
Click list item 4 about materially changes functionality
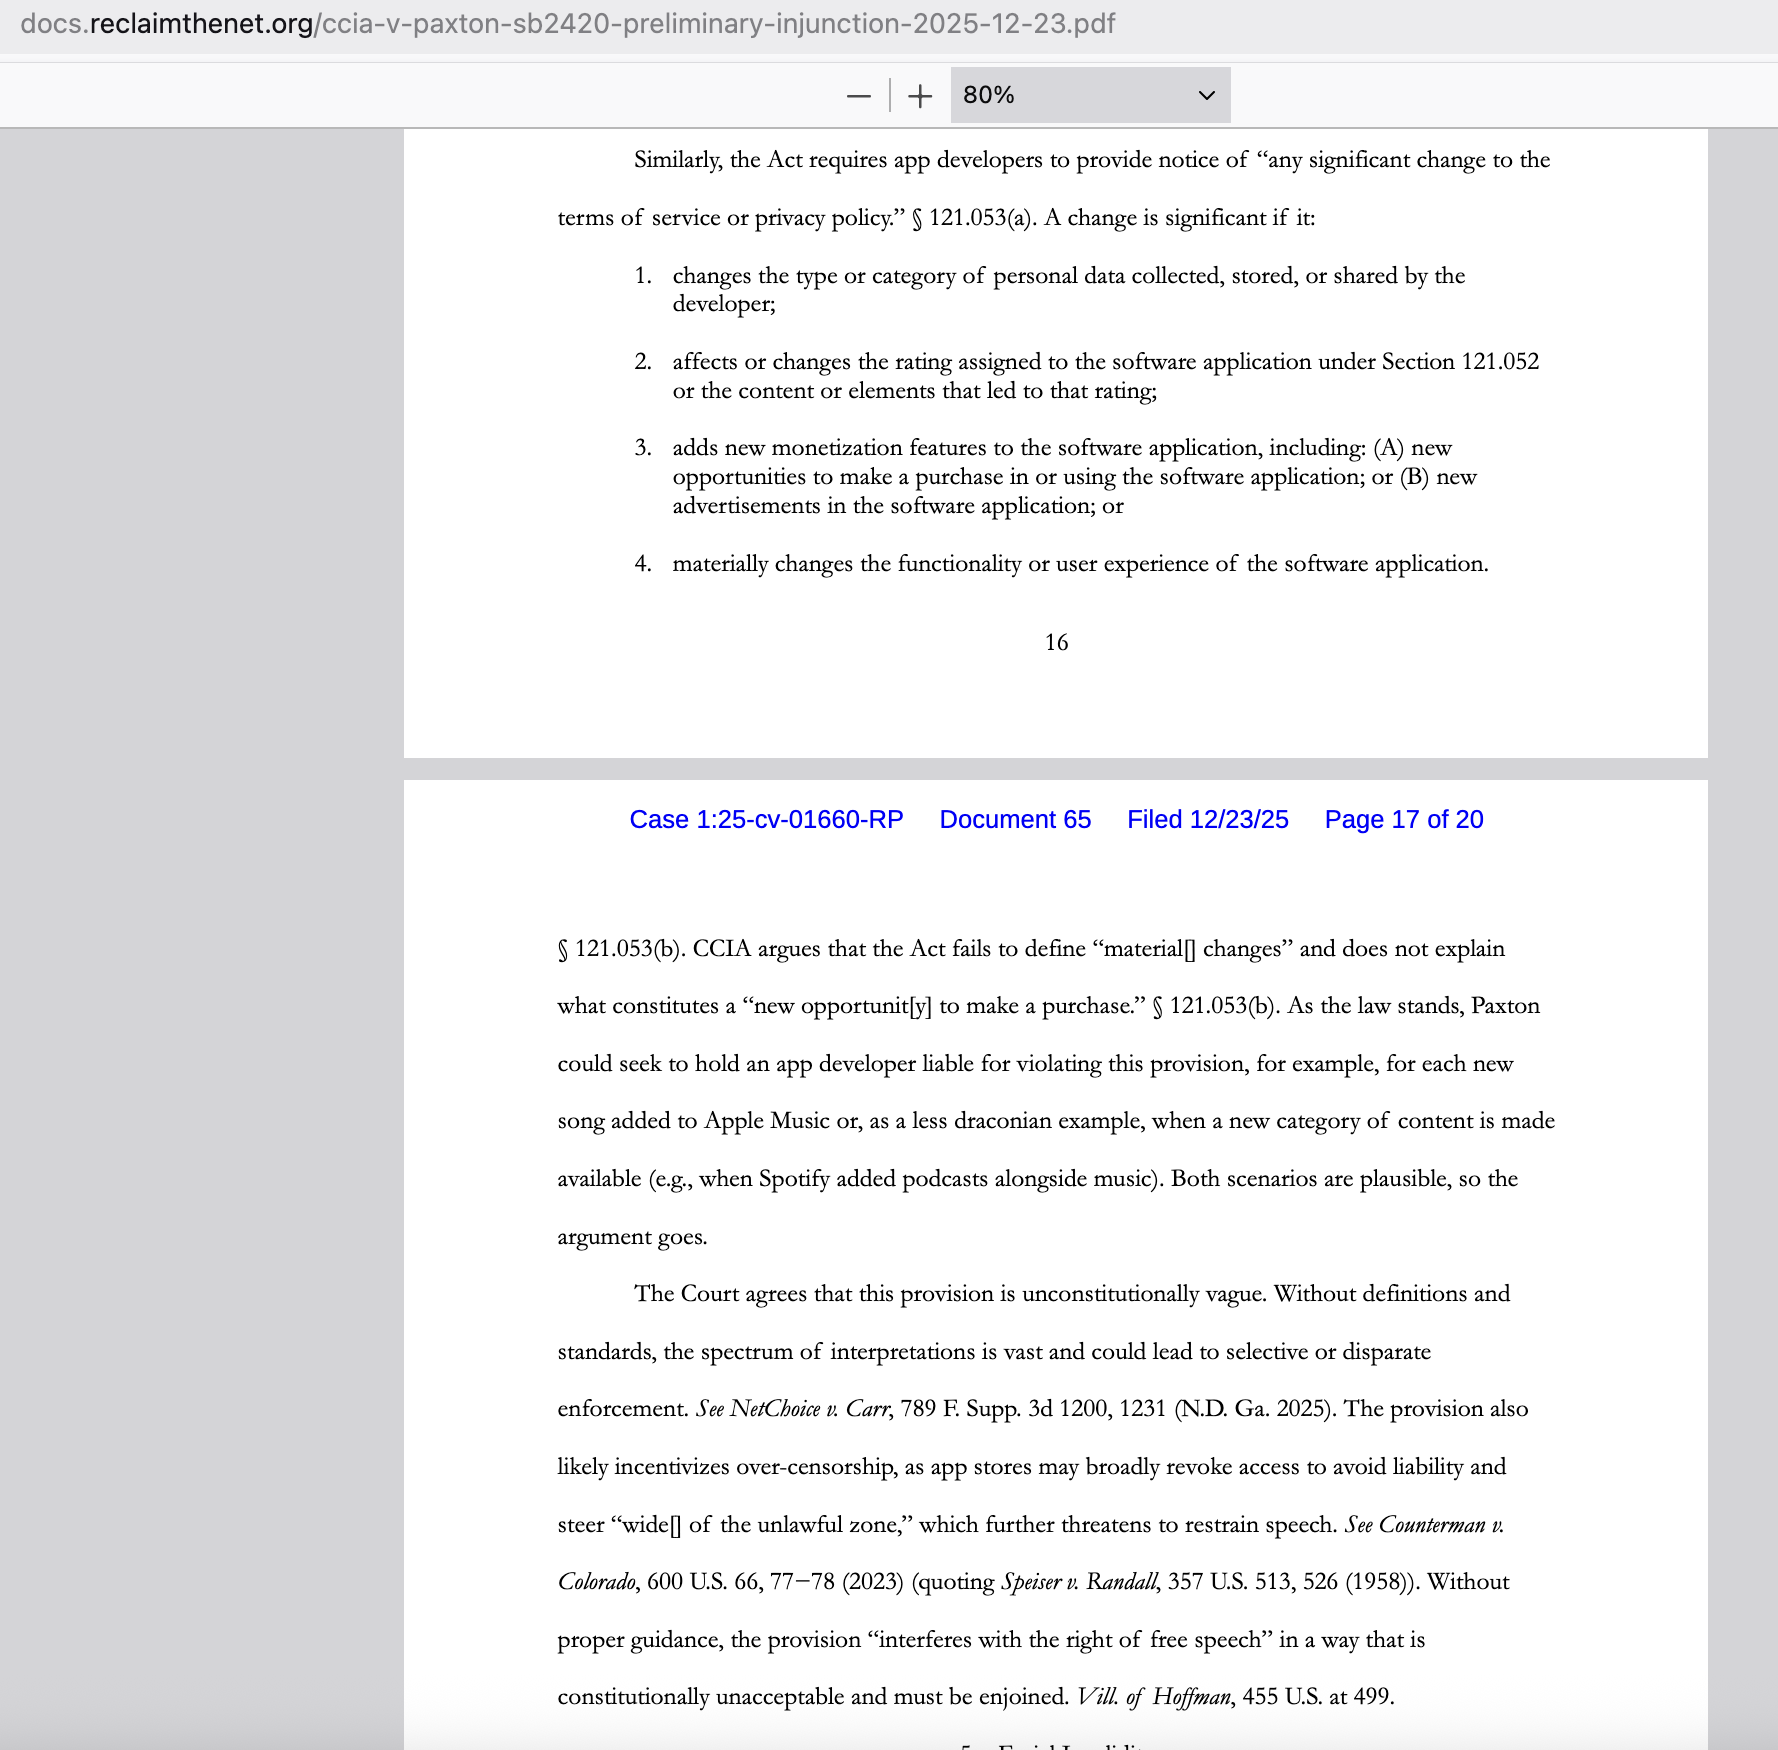click(1061, 564)
